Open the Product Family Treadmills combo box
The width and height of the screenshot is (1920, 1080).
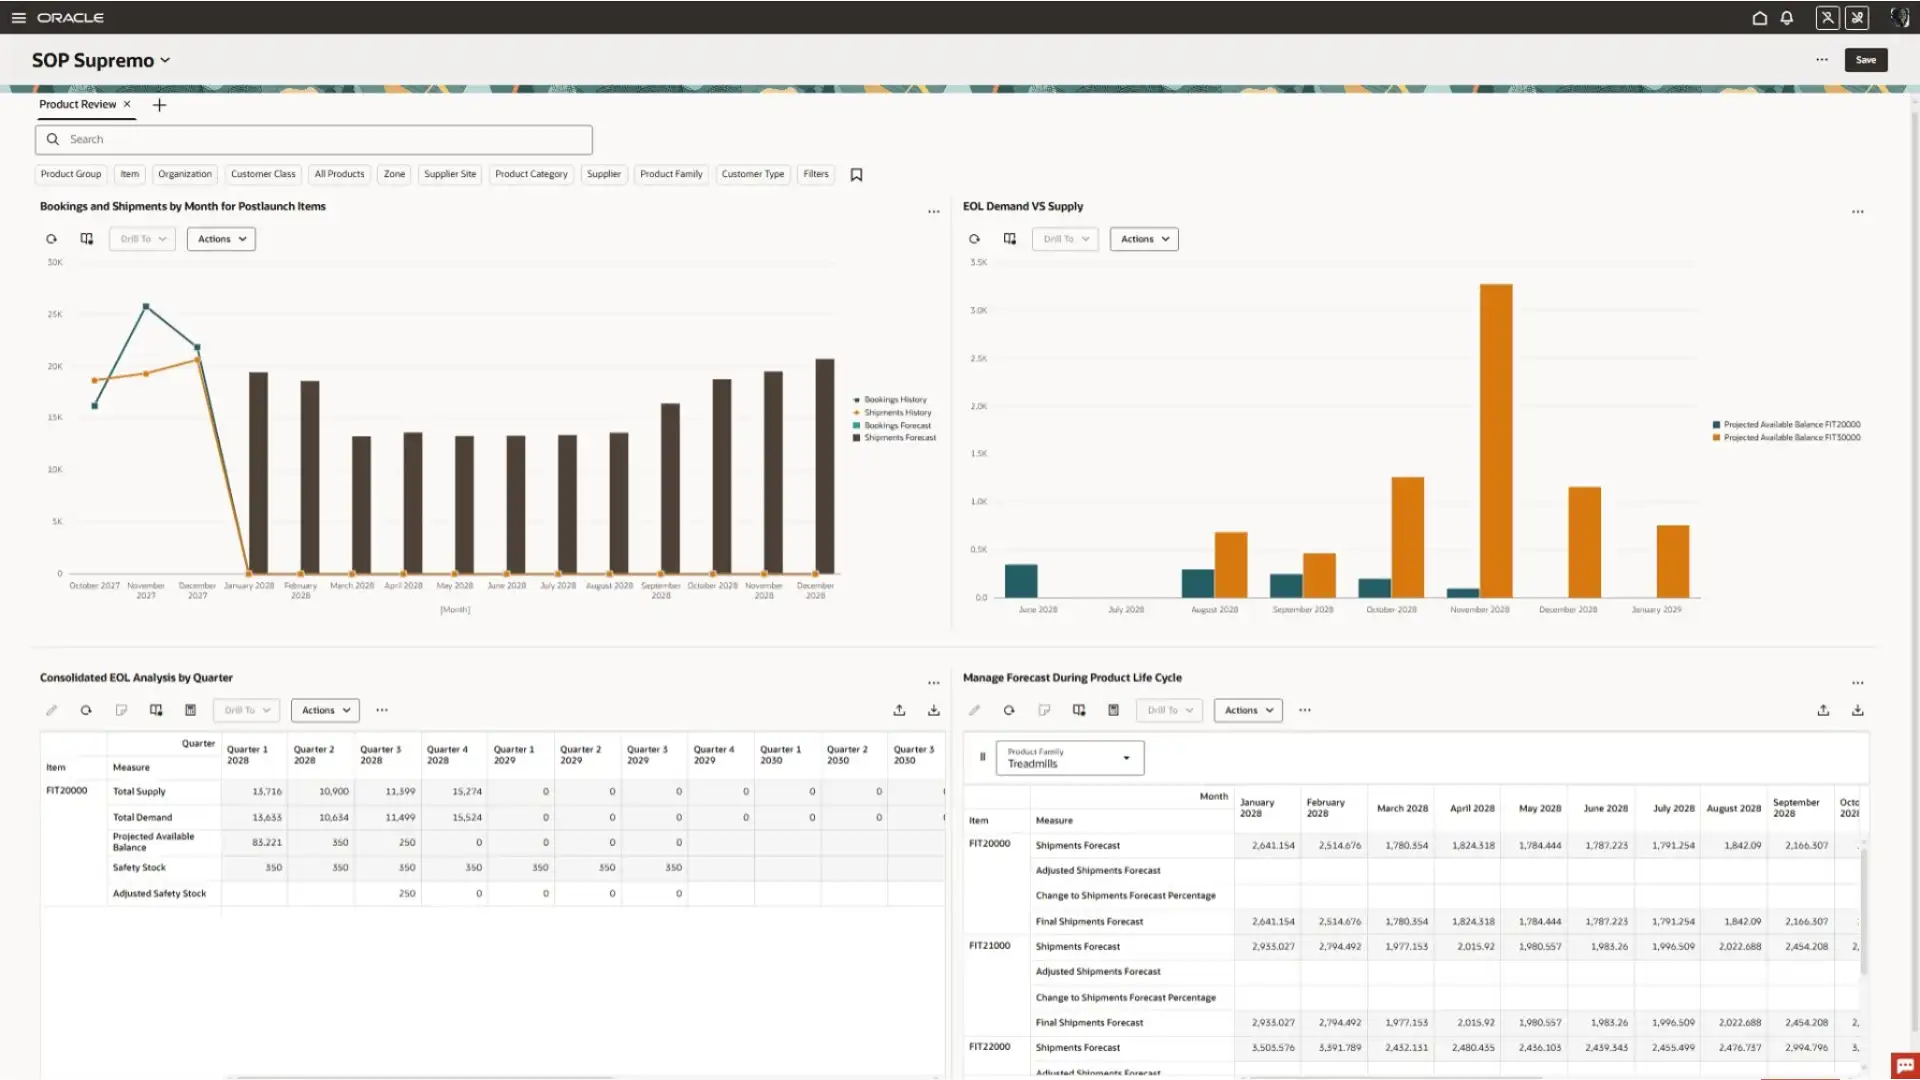coord(1069,758)
